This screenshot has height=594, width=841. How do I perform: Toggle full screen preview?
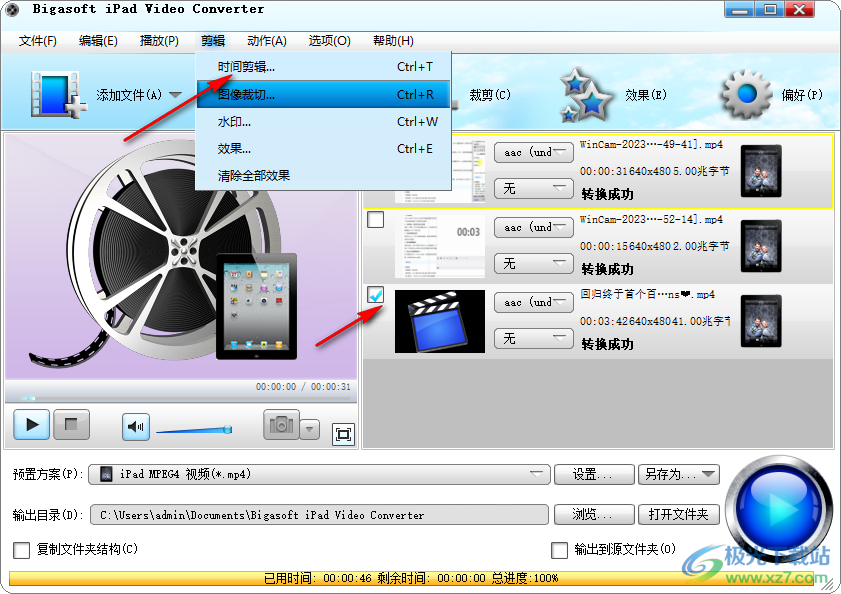click(x=343, y=434)
